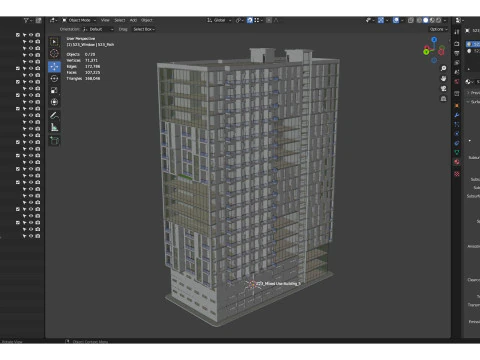Select the highlighted first material slot
Screen dimensions: 480x360
coord(473,44)
